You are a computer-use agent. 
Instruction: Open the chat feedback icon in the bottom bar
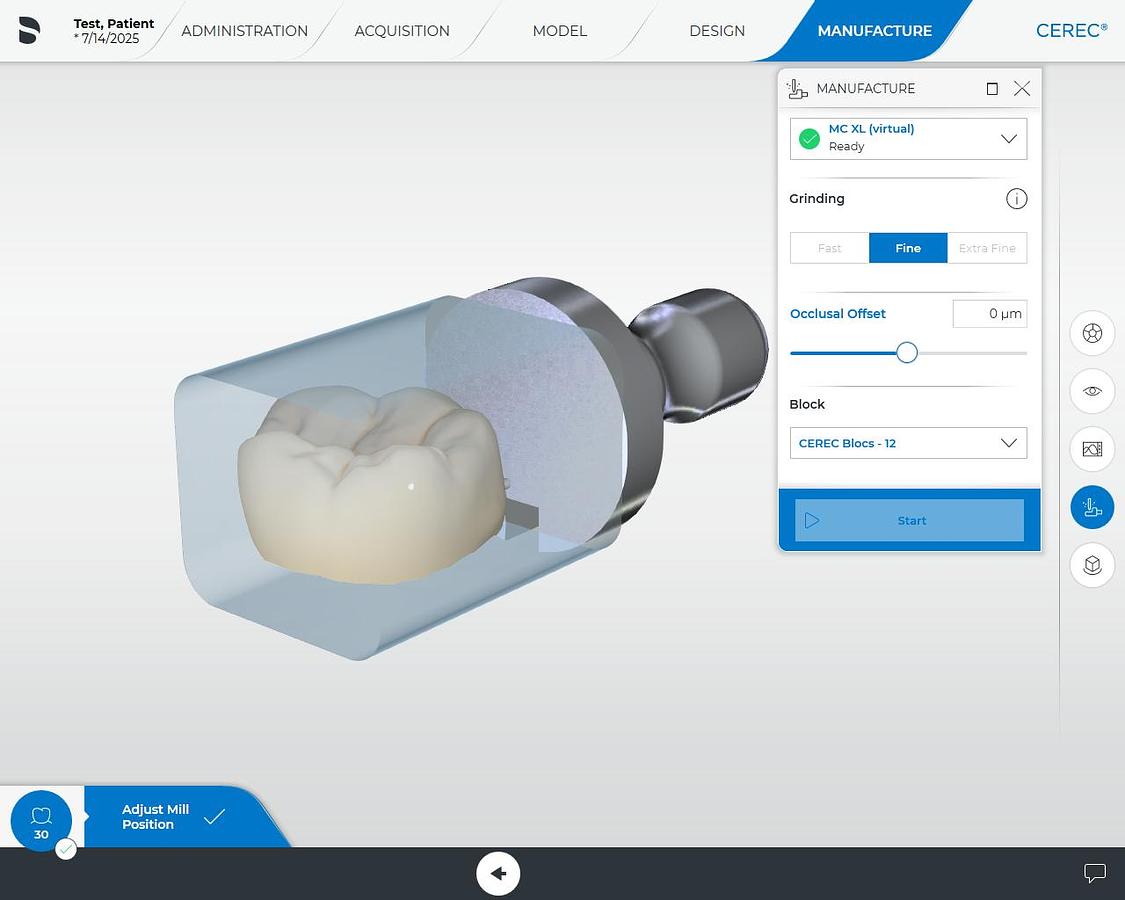click(x=1095, y=873)
